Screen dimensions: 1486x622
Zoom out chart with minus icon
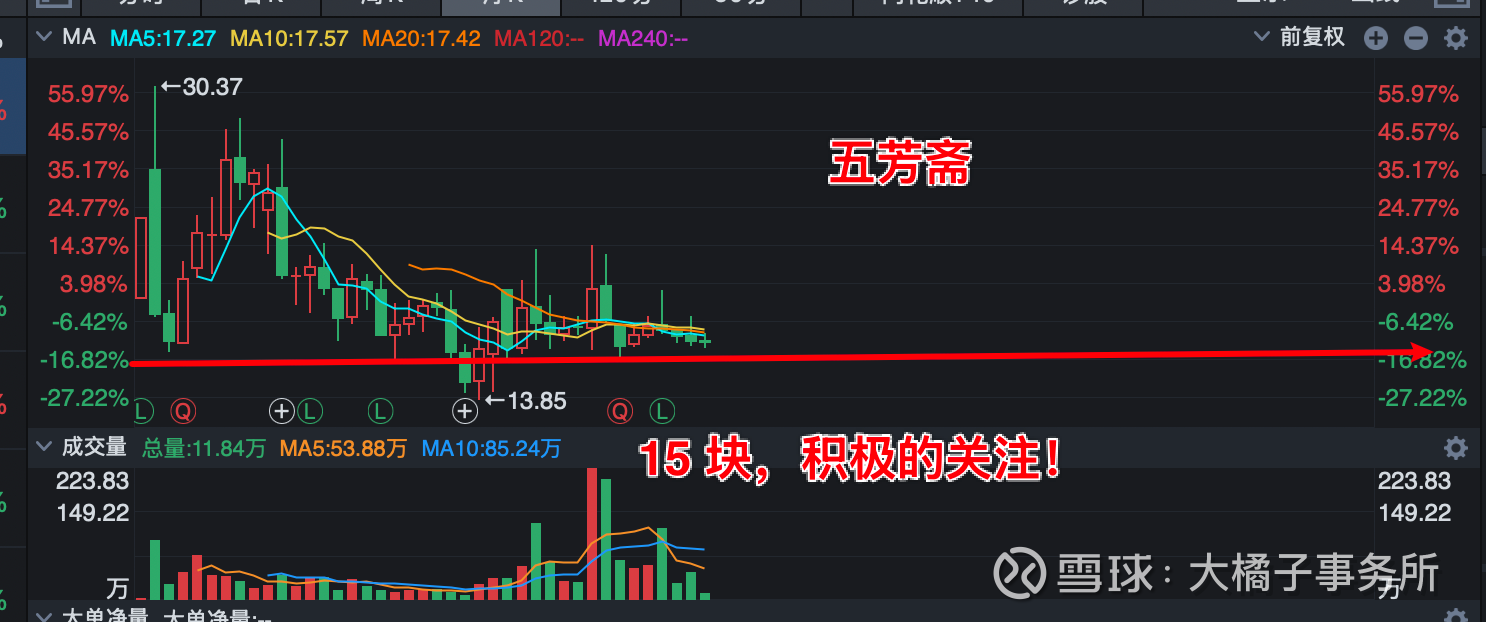coord(1415,39)
